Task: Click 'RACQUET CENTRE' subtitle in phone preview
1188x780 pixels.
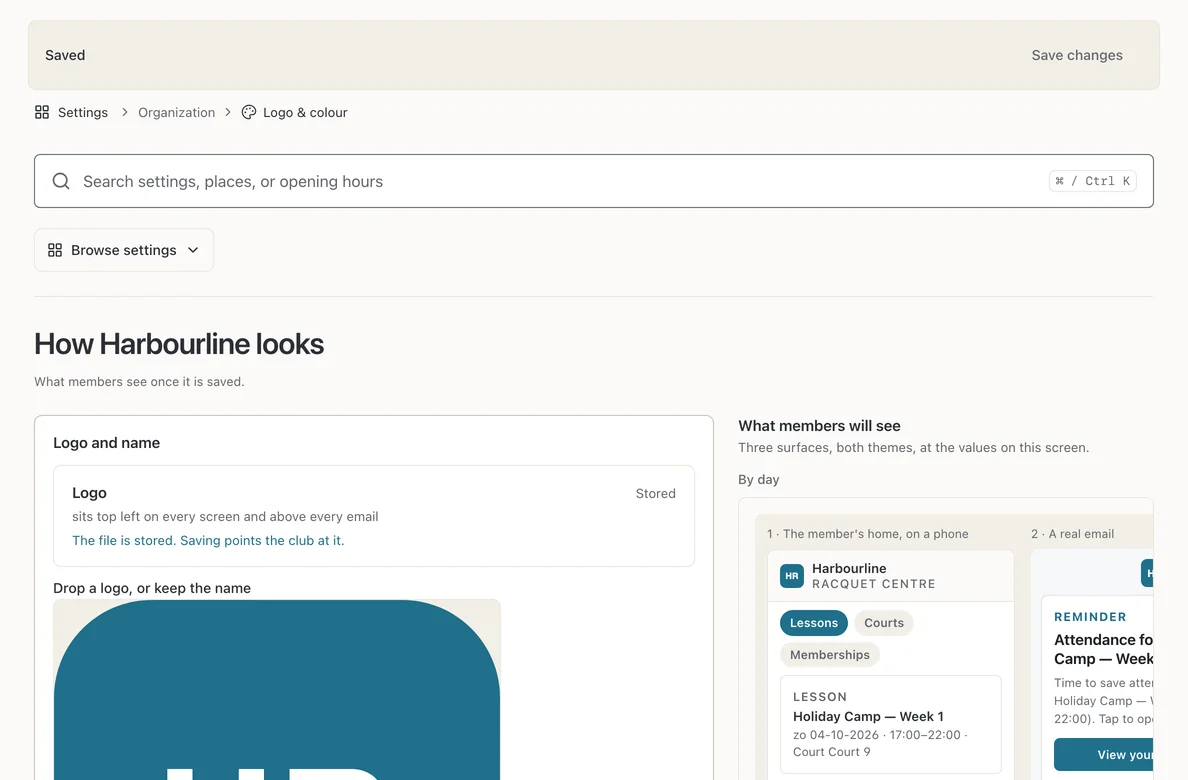Action: pos(874,584)
